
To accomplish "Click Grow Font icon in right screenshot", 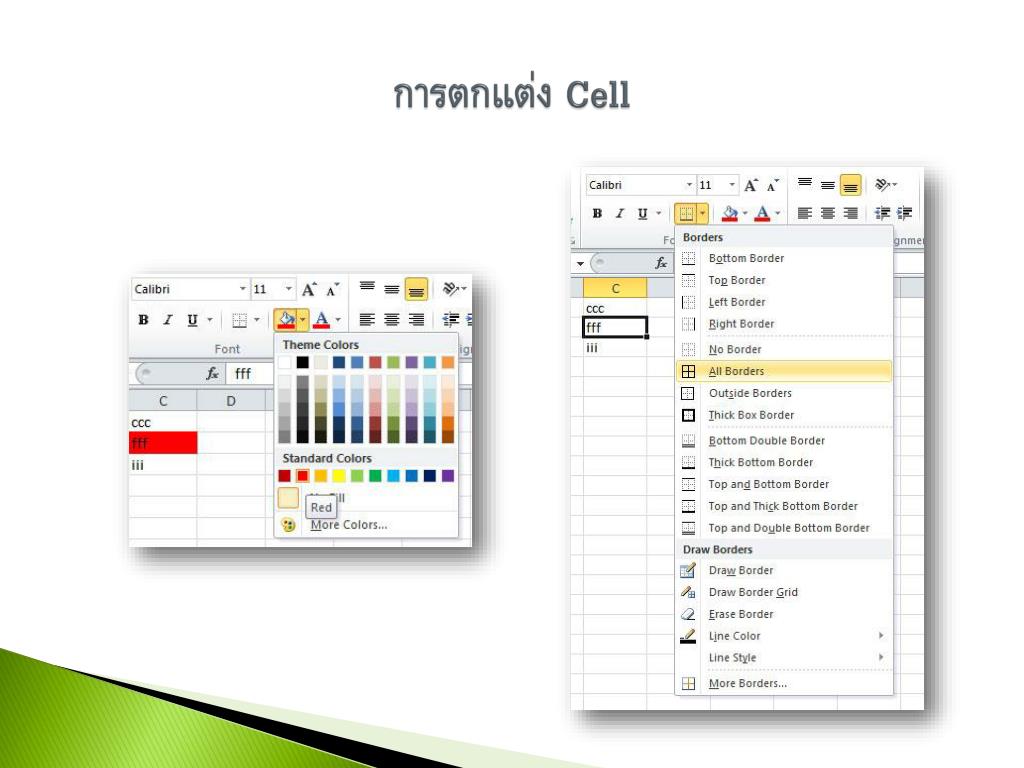I will pos(751,185).
